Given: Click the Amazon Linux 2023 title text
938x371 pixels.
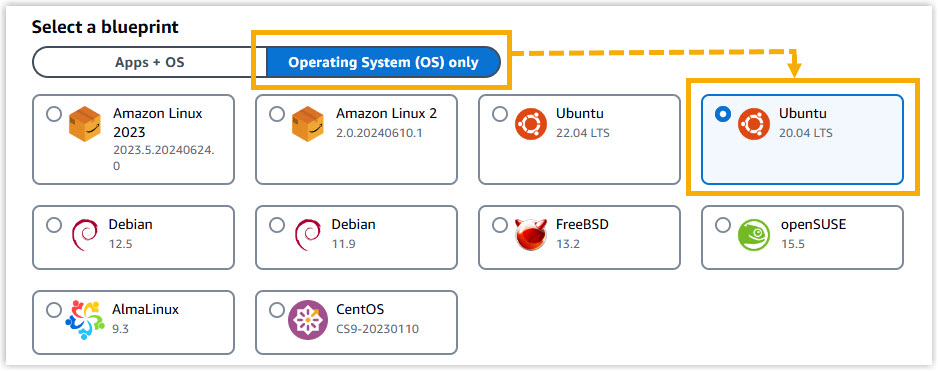Looking at the screenshot, I should point(158,123).
